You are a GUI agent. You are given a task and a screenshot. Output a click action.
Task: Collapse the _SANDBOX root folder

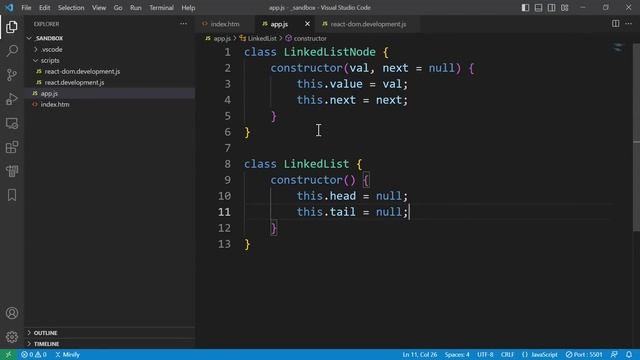tap(109, 38)
